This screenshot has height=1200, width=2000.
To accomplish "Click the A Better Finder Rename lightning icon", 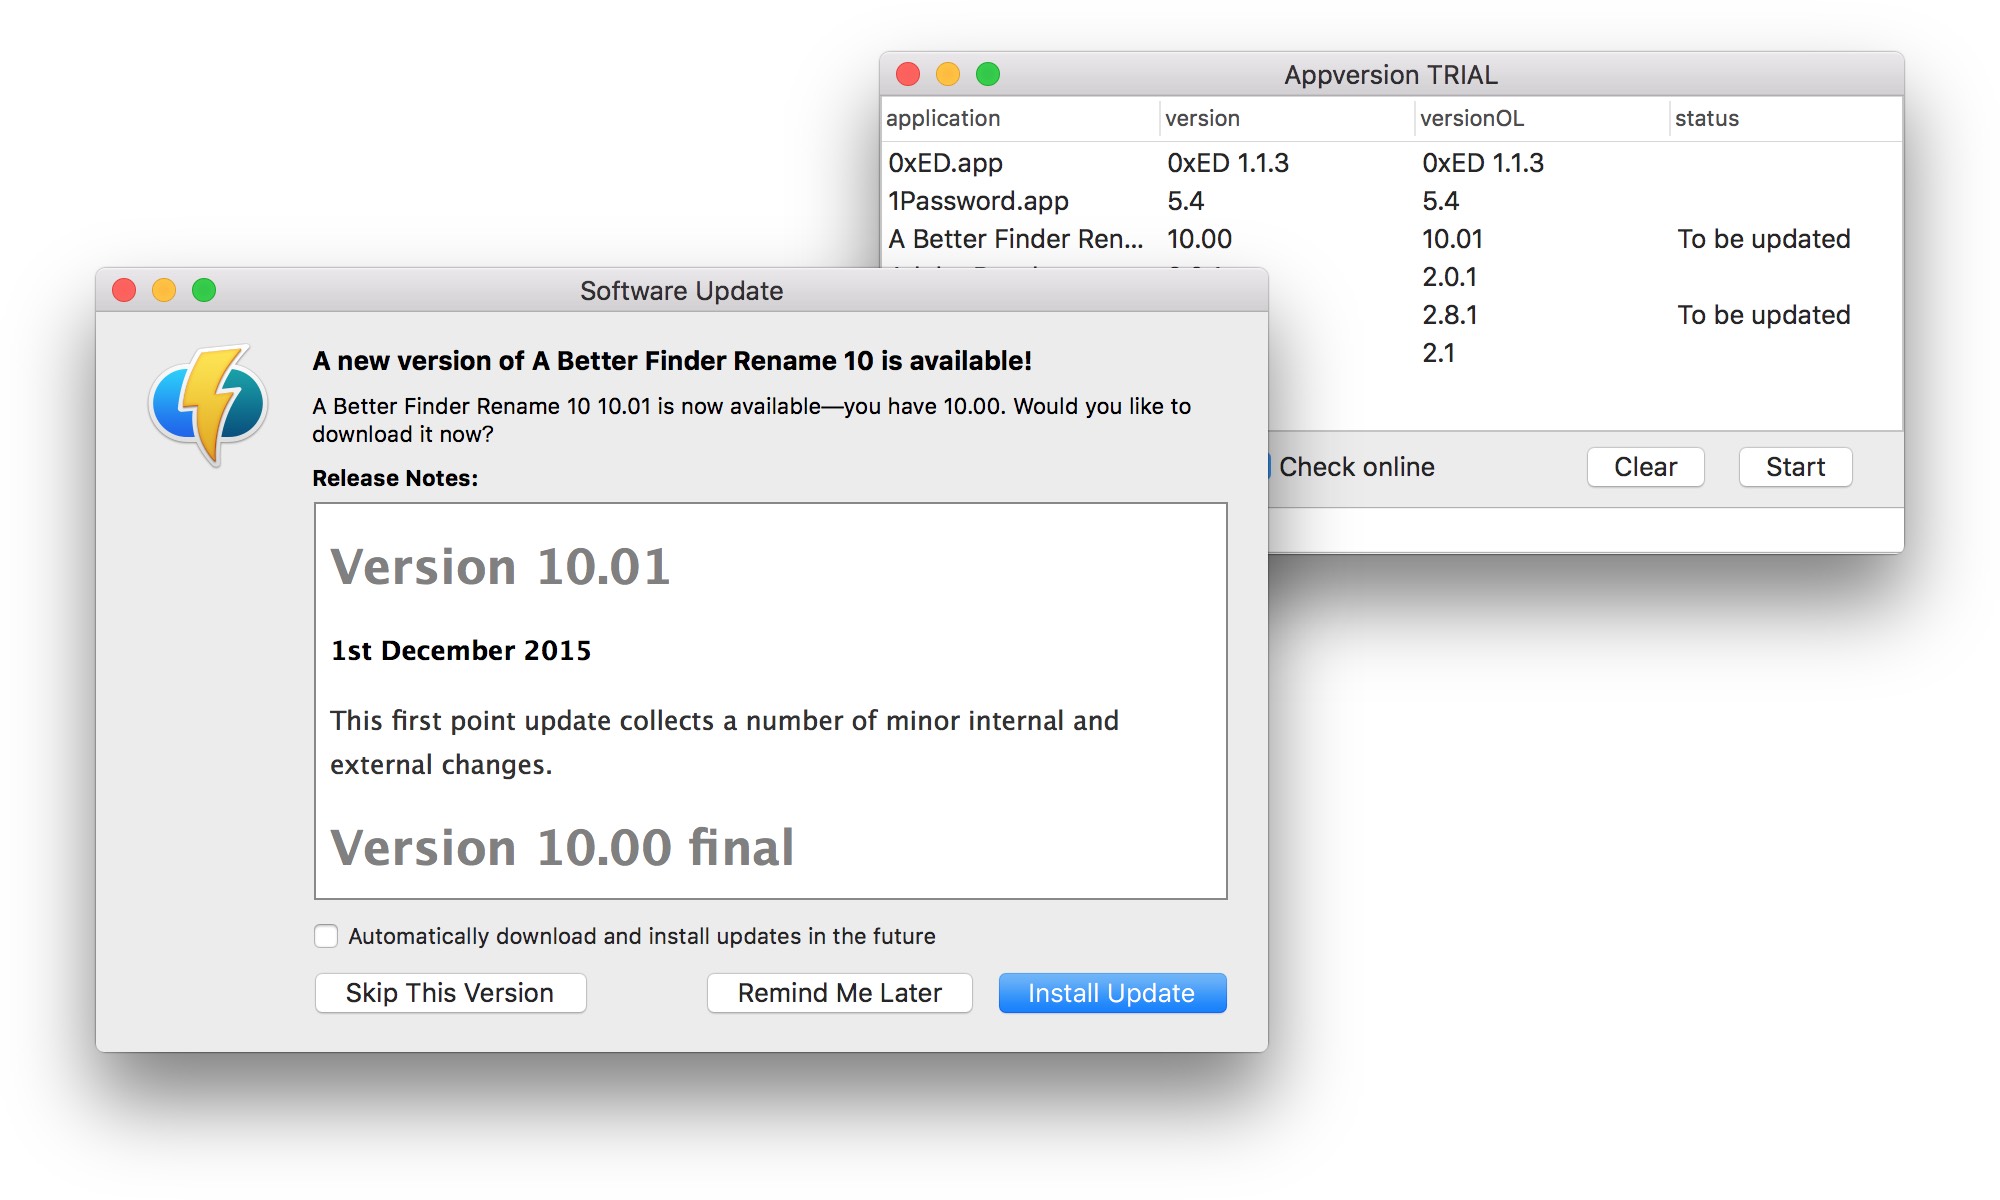I will pyautogui.click(x=209, y=404).
